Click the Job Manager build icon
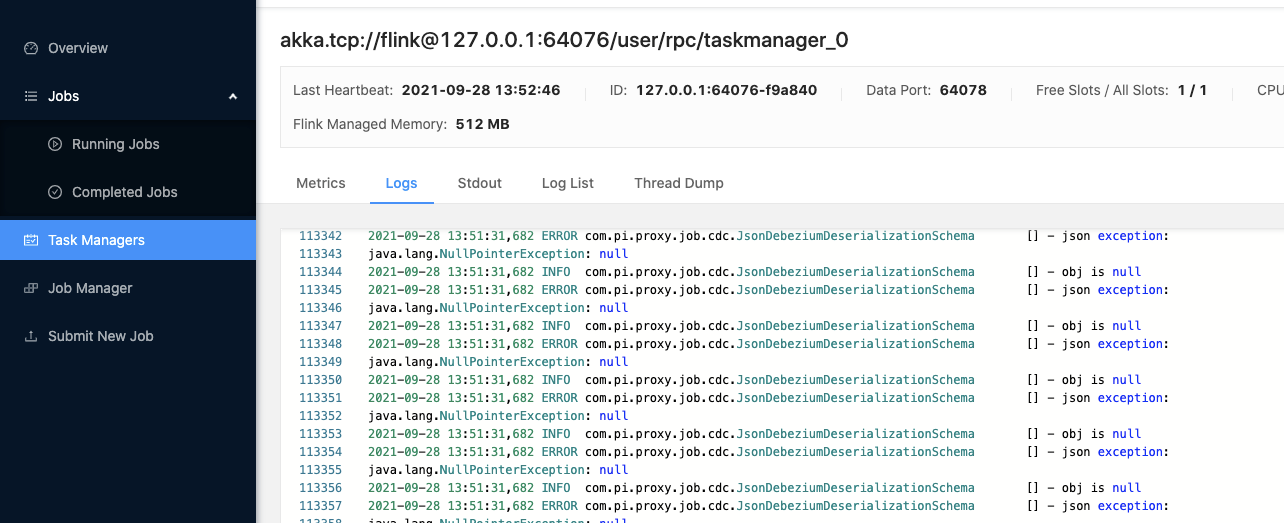 (31, 288)
